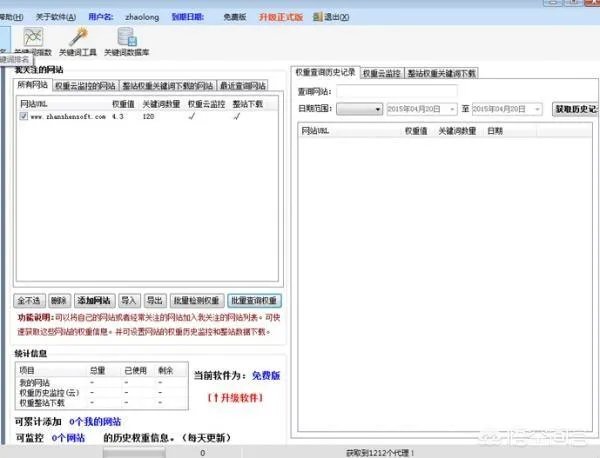Click the 权重历史监控(云) statistics row

[101, 393]
